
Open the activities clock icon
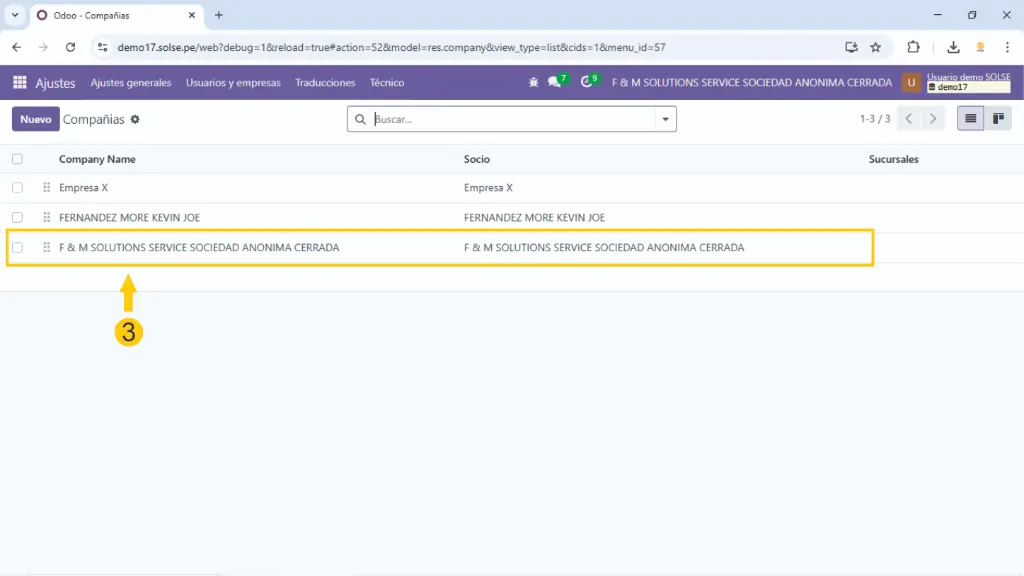(587, 83)
